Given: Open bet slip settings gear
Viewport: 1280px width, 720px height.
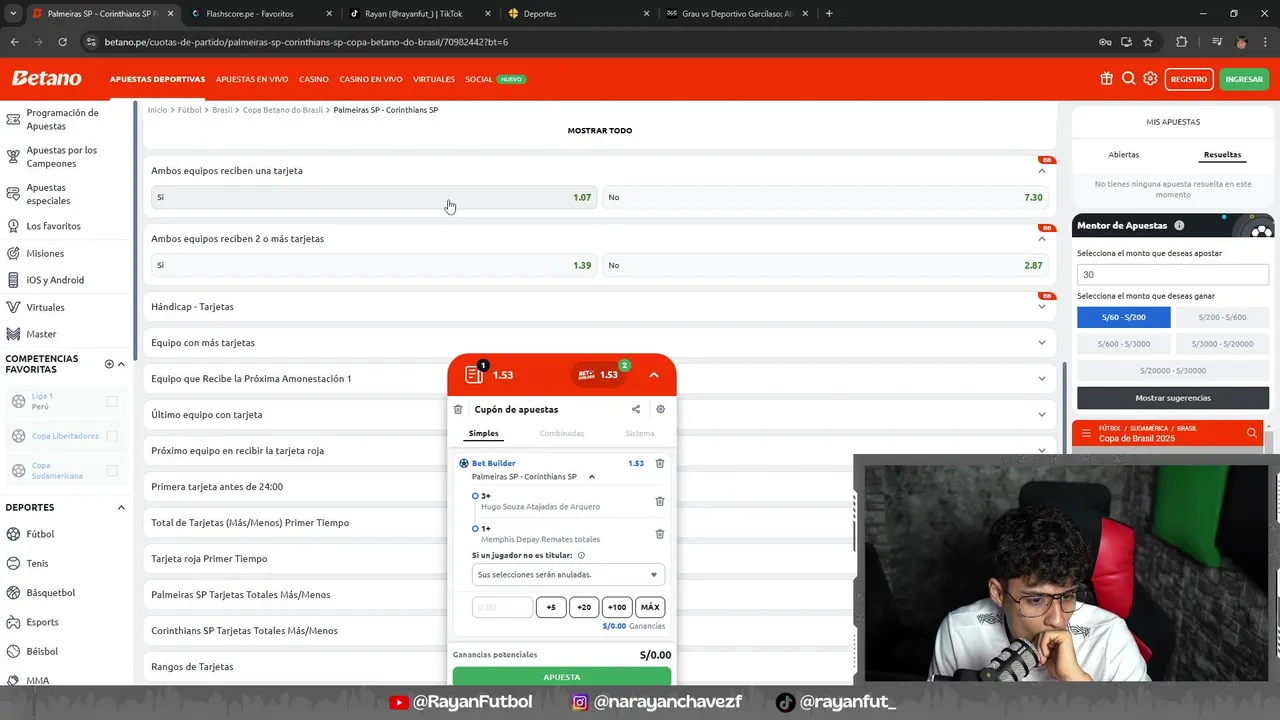Looking at the screenshot, I should [x=660, y=409].
